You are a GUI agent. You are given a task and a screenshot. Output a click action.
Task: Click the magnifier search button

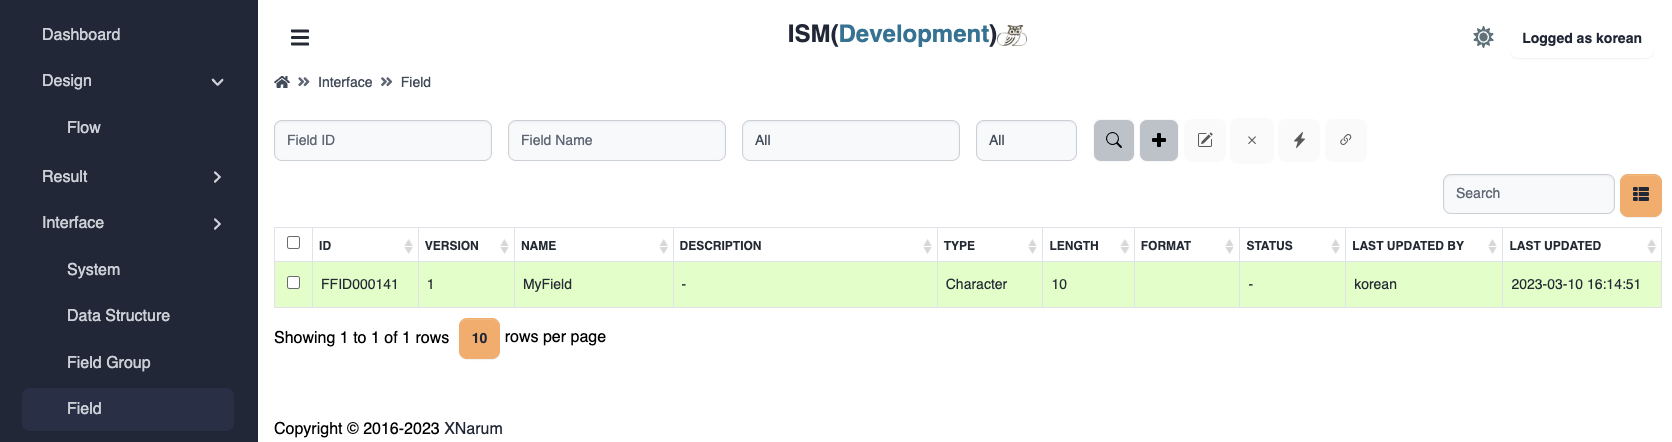[1113, 140]
